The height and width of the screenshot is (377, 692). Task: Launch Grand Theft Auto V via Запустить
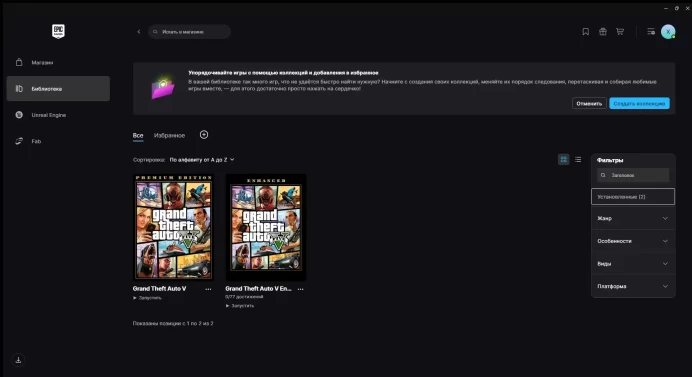tap(147, 298)
